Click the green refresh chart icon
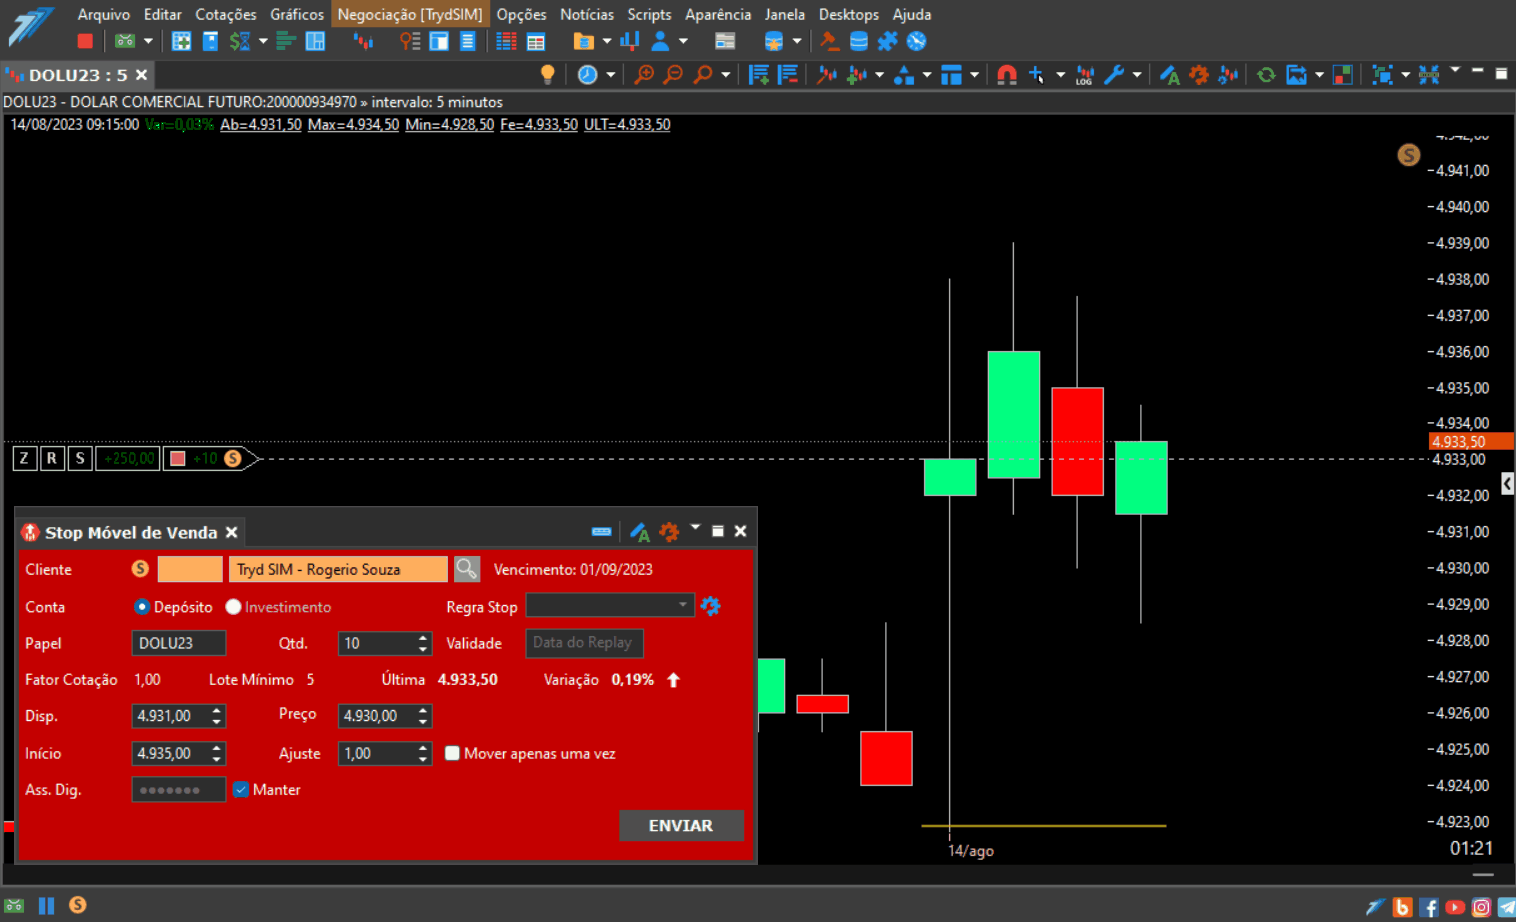Image resolution: width=1516 pixels, height=922 pixels. (1266, 74)
